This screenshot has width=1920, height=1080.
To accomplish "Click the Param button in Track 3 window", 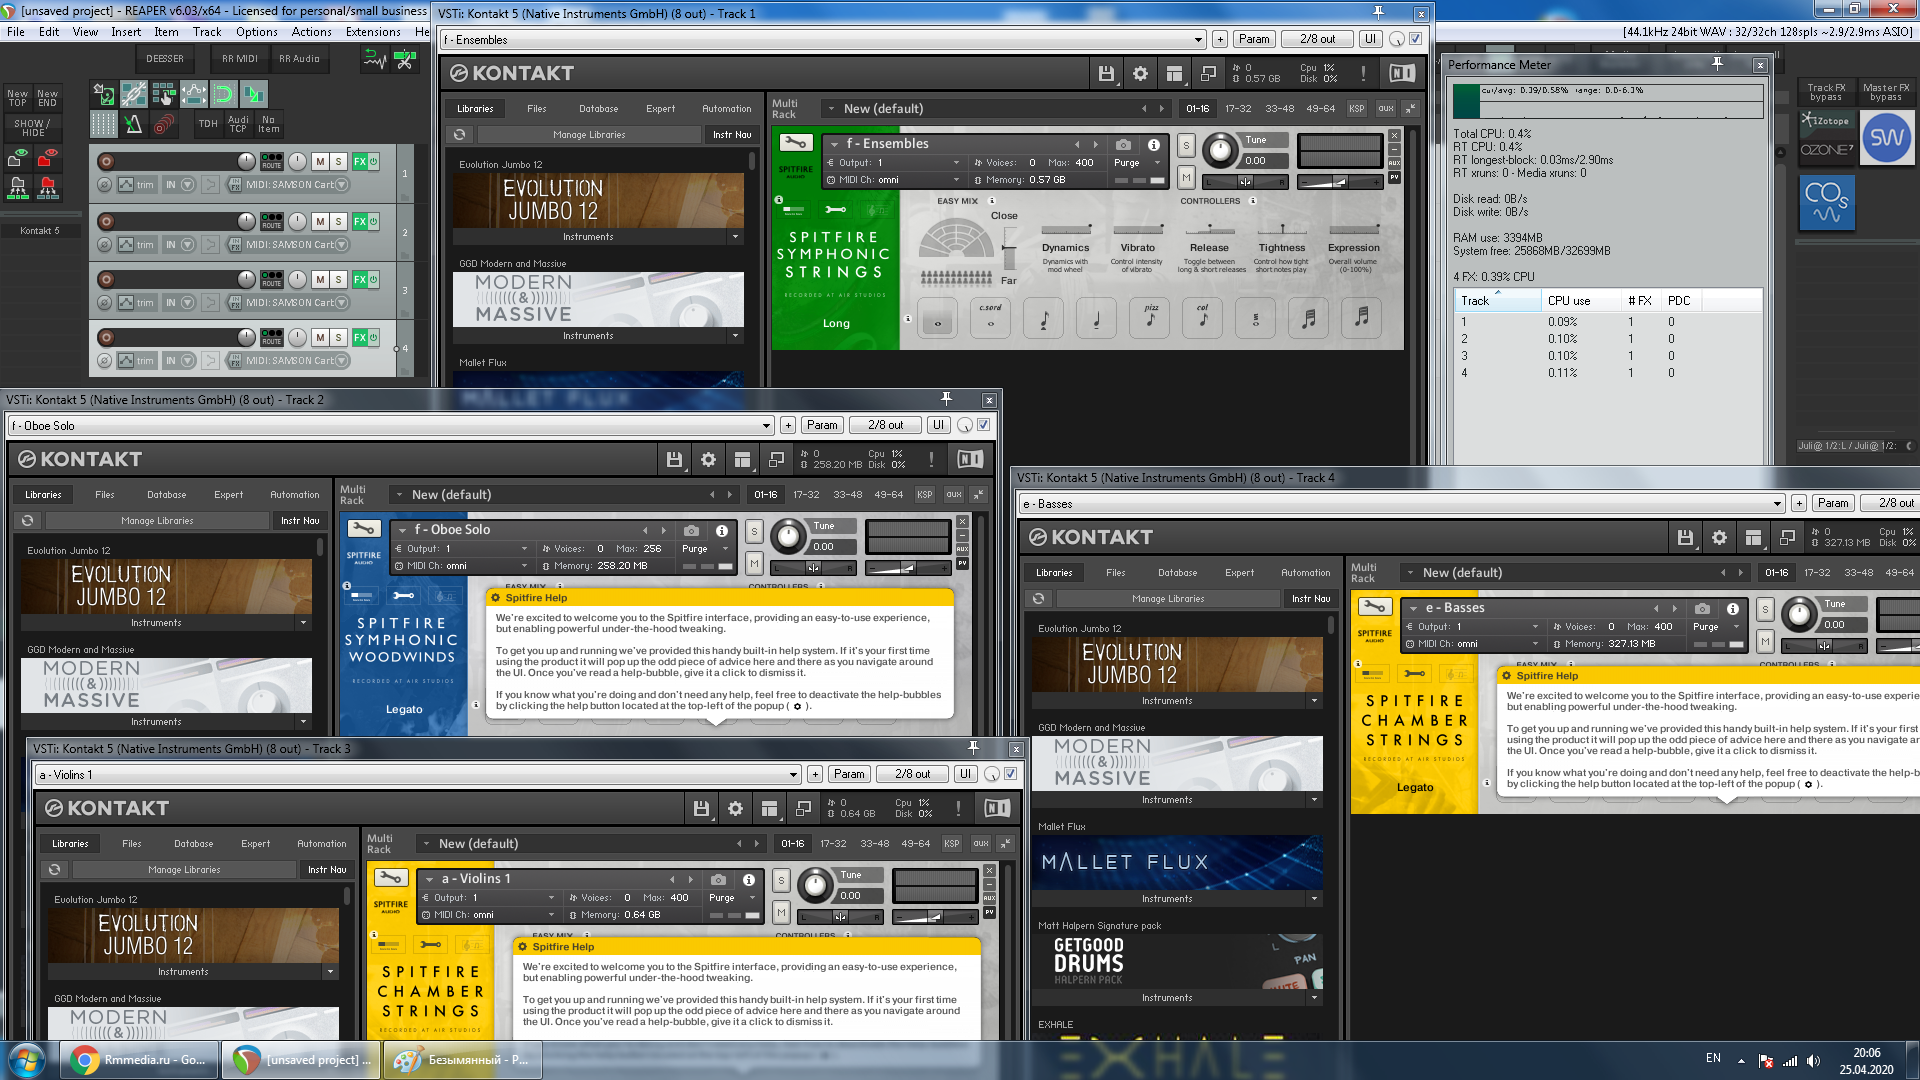I will click(848, 774).
